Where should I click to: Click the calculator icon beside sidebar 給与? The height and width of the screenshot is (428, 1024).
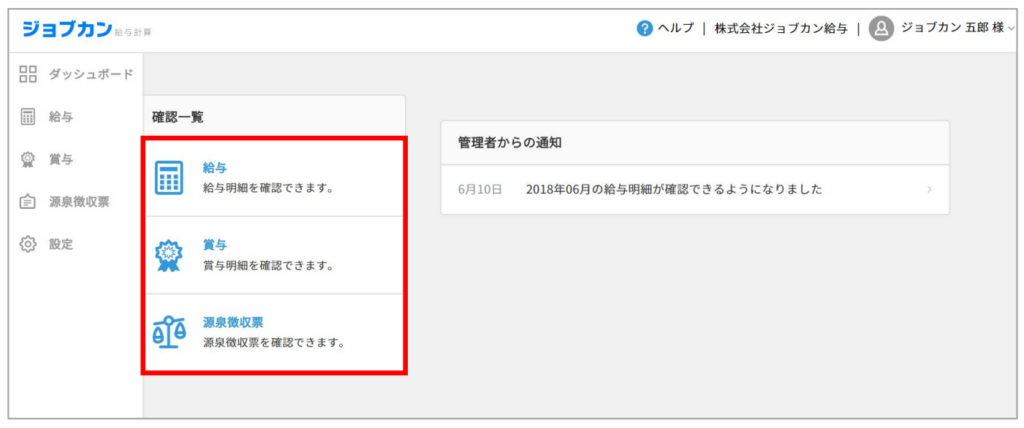tap(28, 117)
